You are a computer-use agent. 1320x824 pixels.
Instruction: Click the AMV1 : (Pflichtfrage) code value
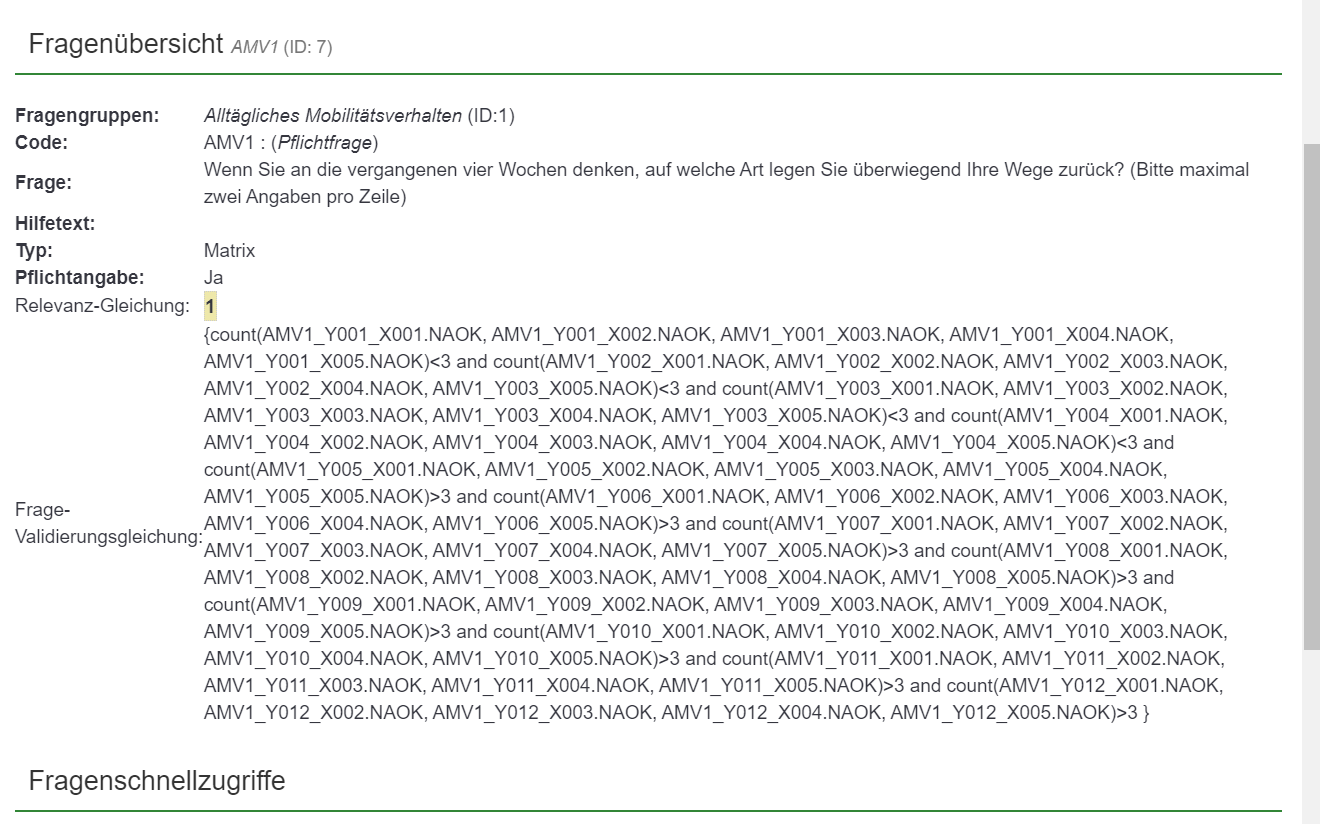point(291,143)
